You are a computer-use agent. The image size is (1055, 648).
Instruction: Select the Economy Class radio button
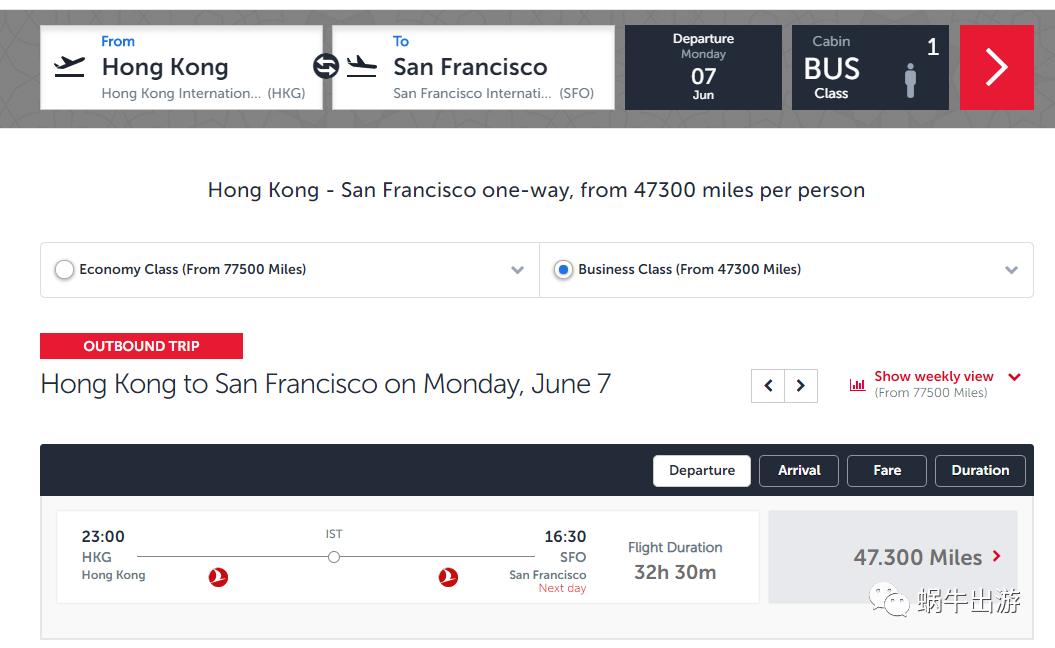[x=64, y=270]
